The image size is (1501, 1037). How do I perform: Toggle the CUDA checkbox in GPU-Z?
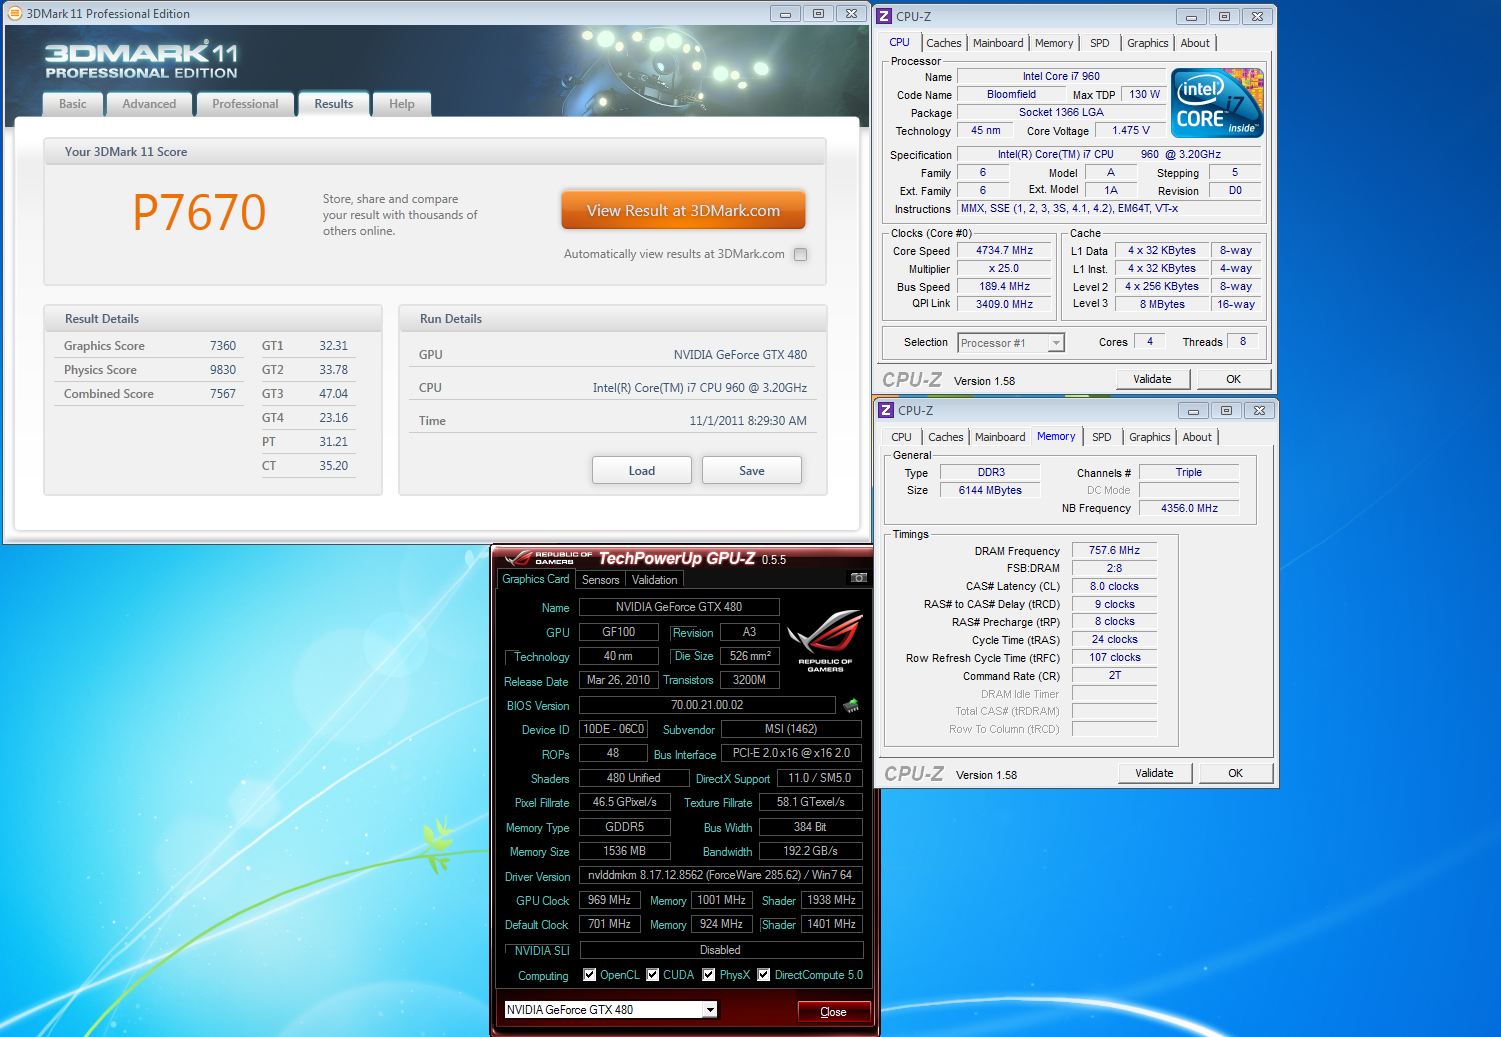point(653,975)
